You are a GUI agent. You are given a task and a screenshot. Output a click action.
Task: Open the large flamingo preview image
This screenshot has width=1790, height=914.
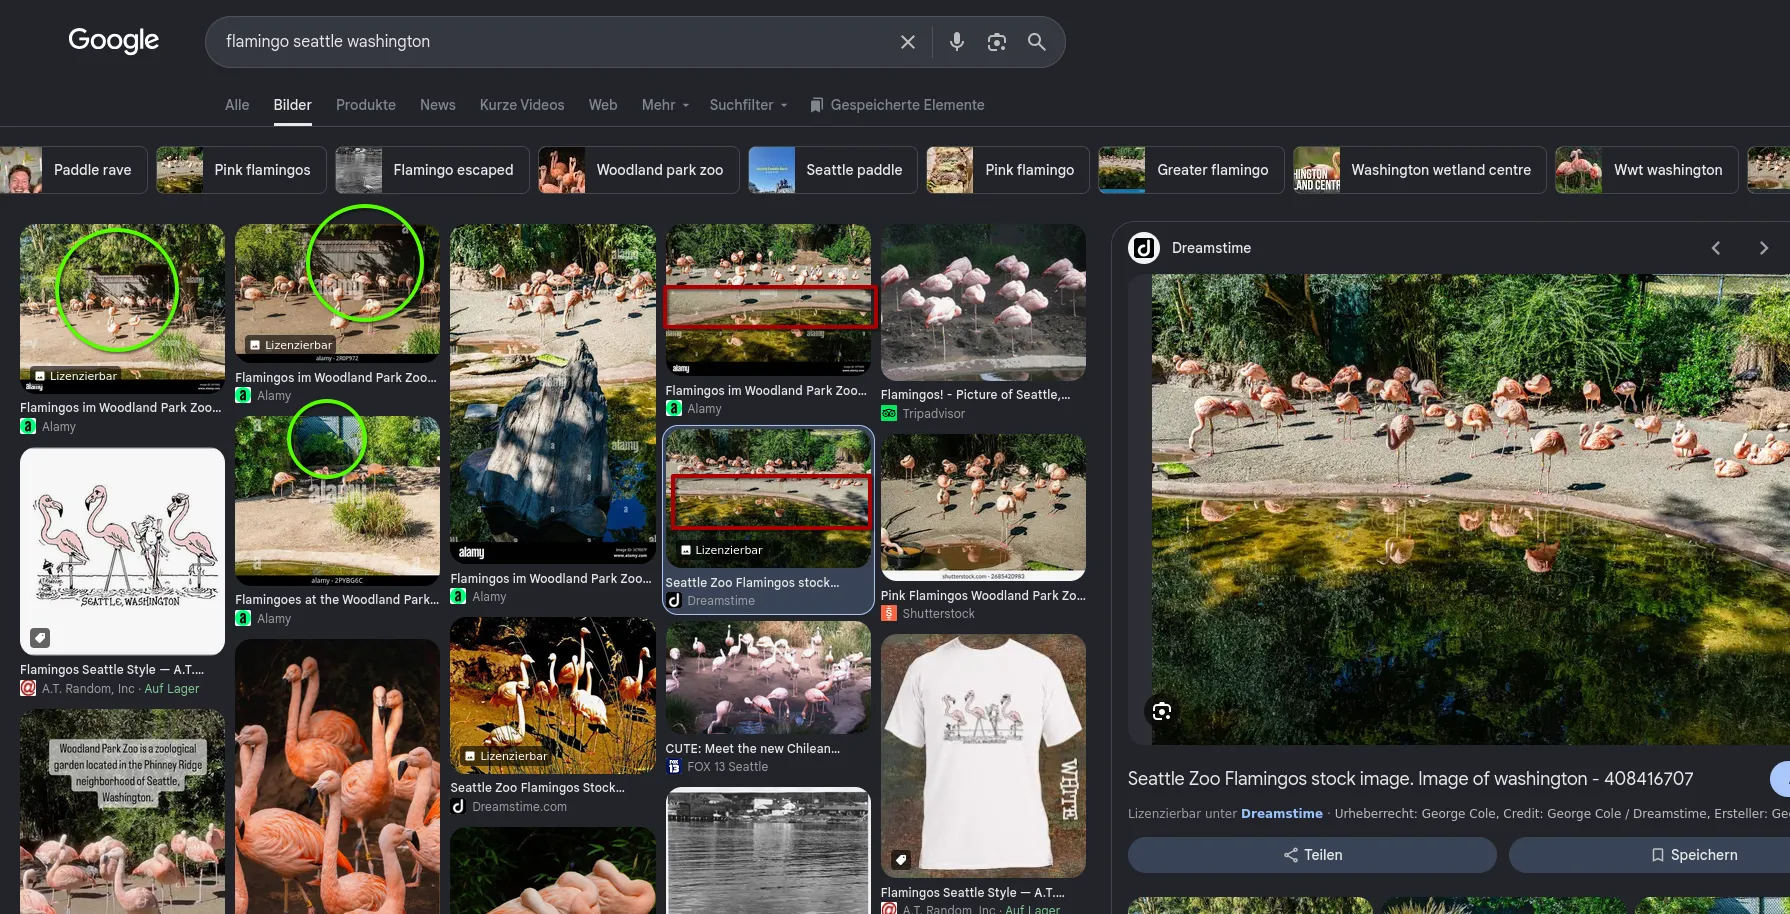click(x=1470, y=509)
